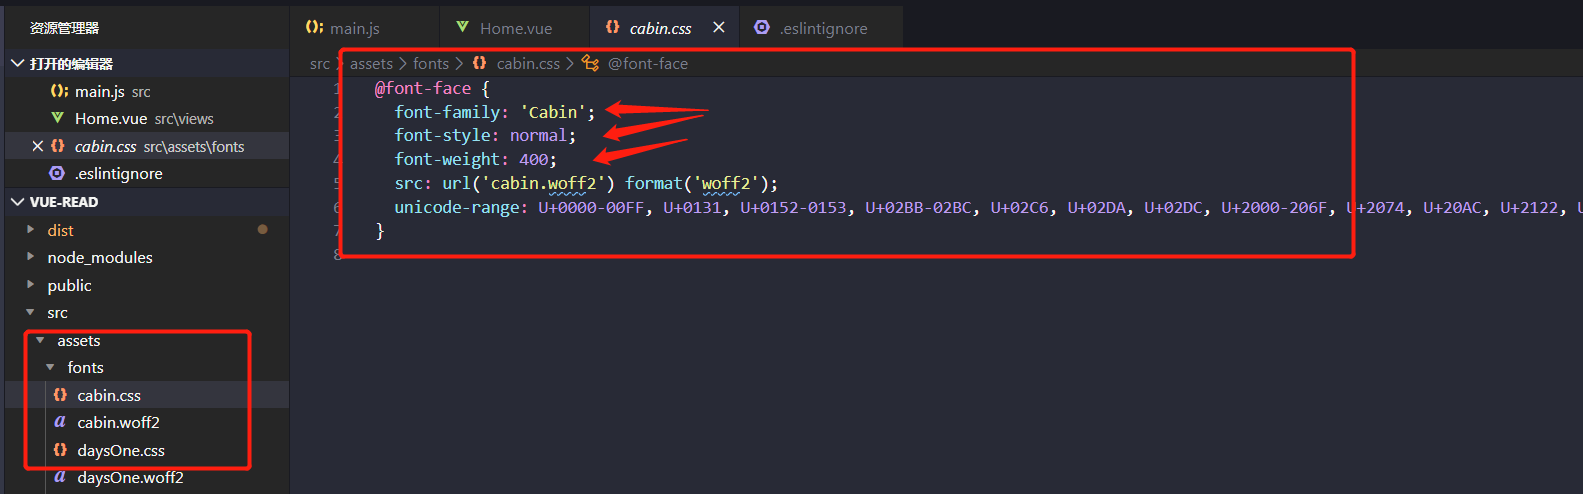
Task: Click the @font-face symbol icon in breadcrumb
Action: click(x=591, y=63)
